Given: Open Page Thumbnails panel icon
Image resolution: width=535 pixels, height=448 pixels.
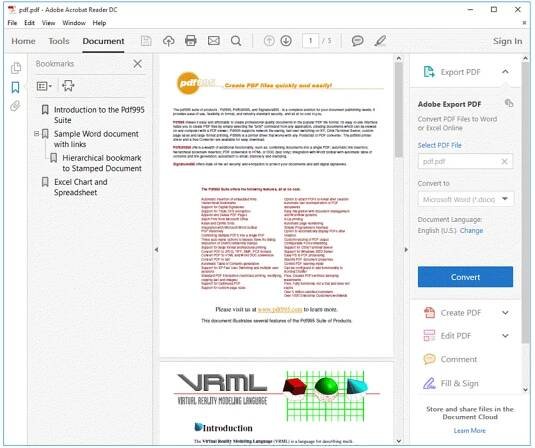Looking at the screenshot, I should click(x=16, y=68).
